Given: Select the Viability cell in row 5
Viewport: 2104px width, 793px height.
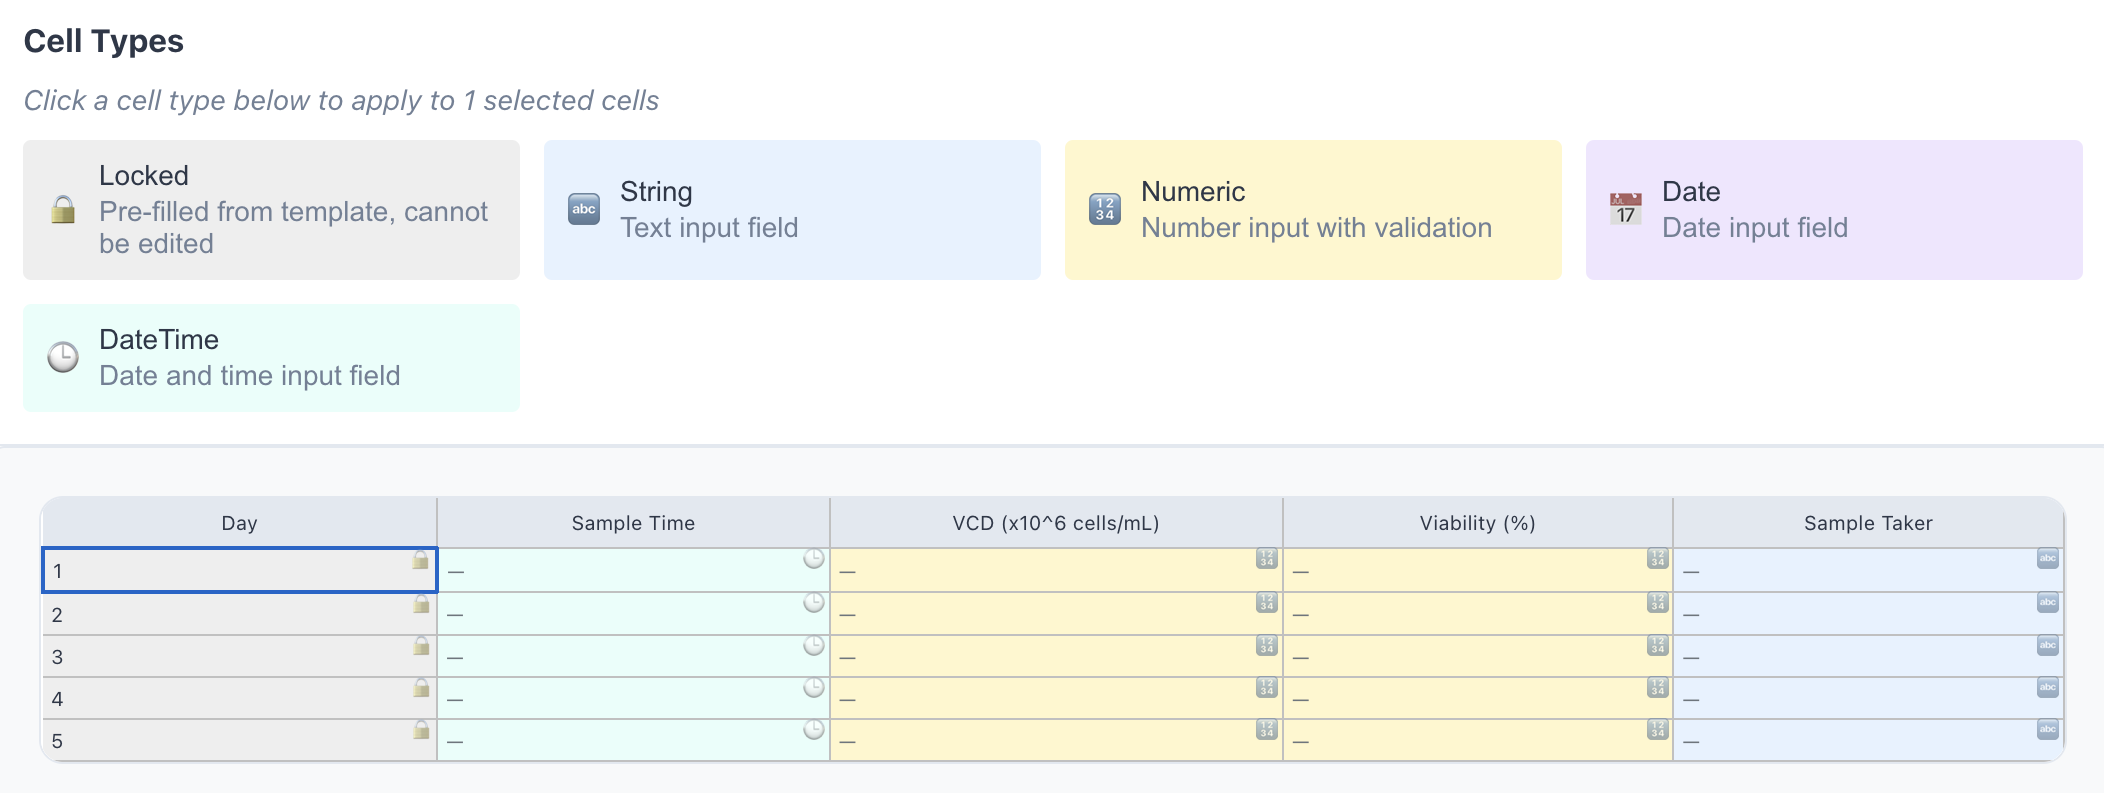Looking at the screenshot, I should 1477,740.
